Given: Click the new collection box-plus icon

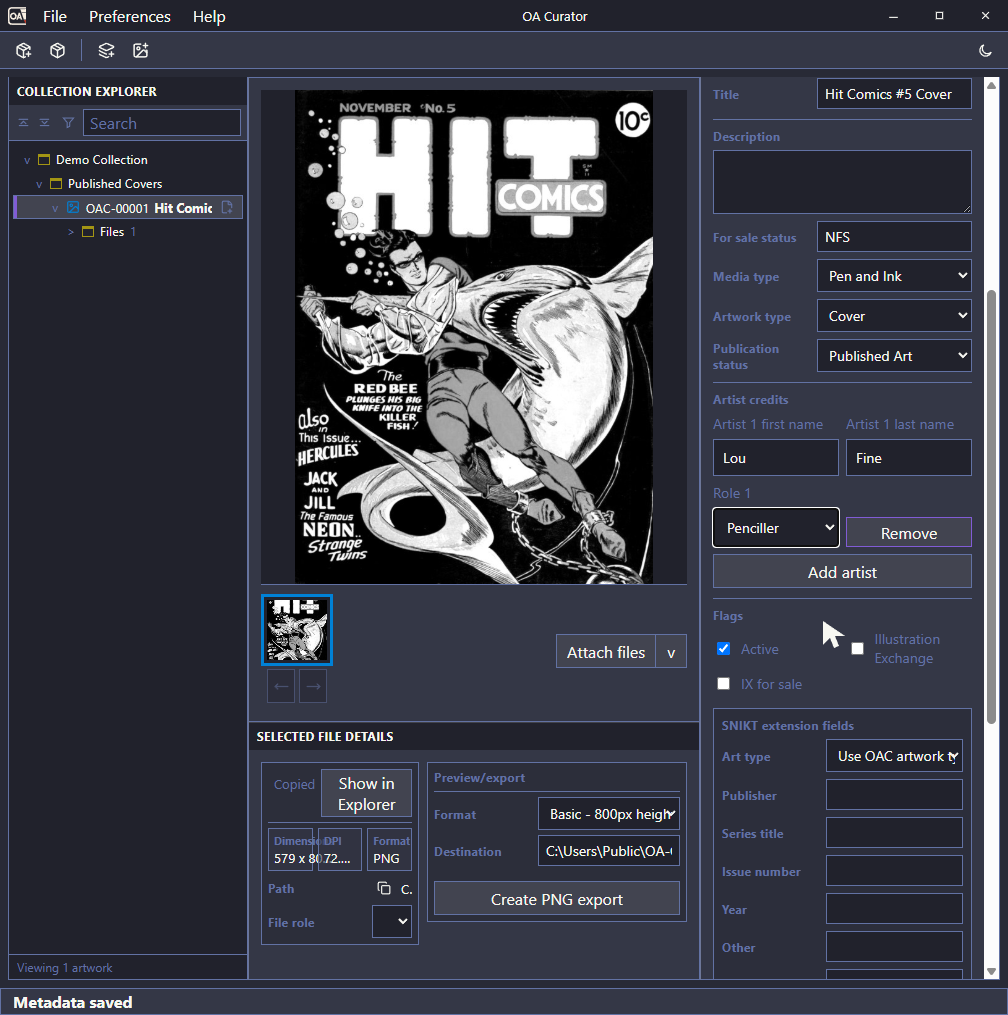Looking at the screenshot, I should (x=24, y=50).
